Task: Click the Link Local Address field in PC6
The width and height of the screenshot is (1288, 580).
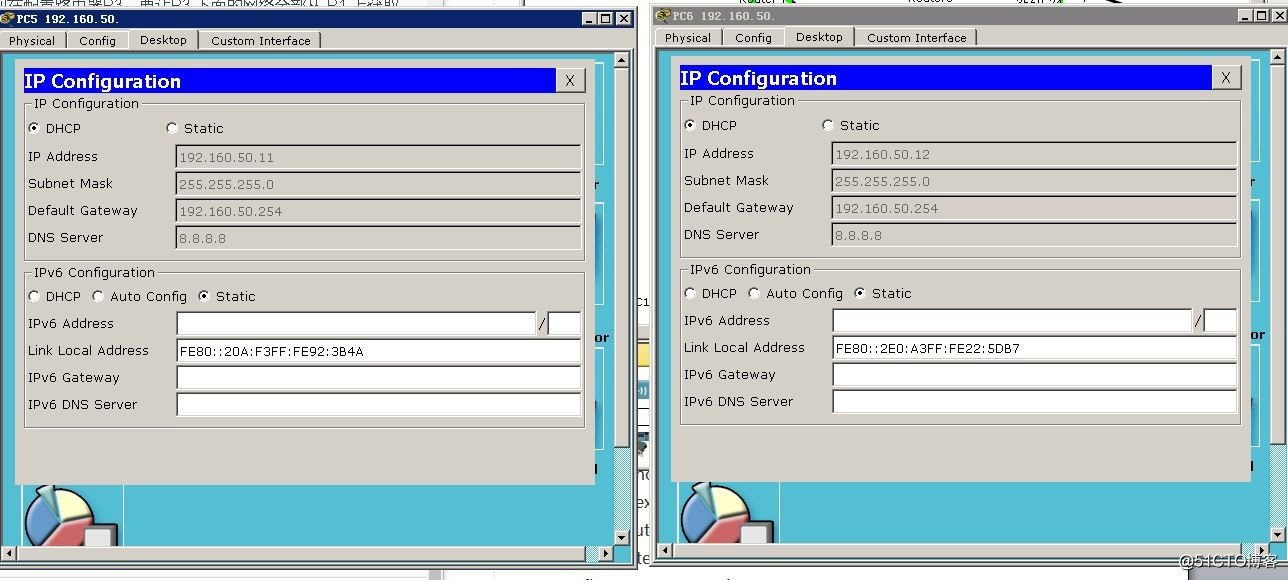Action: 1034,348
